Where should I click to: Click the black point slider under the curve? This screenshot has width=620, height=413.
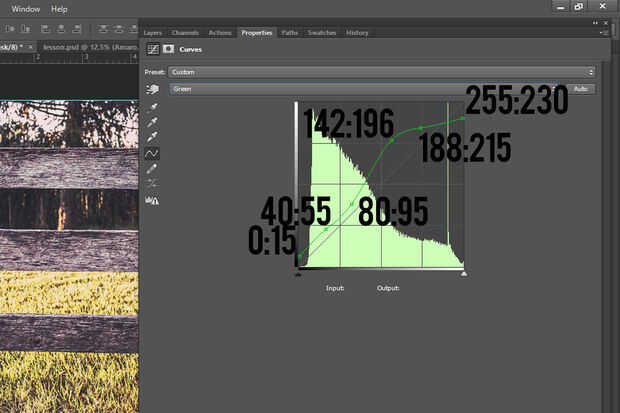[x=298, y=274]
